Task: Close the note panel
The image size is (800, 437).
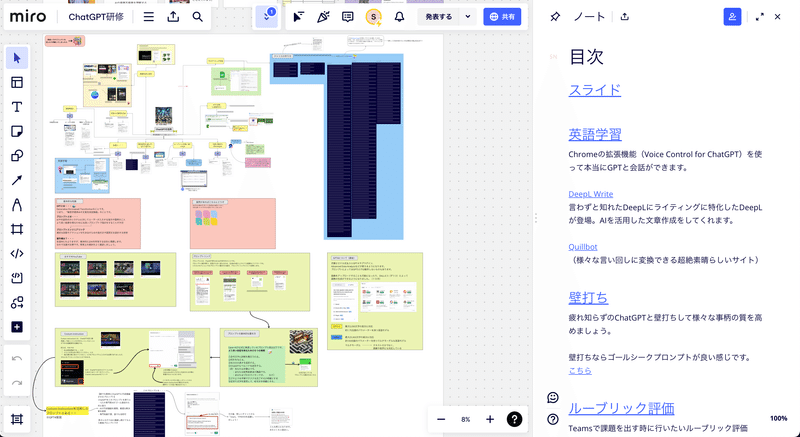Action: point(778,17)
